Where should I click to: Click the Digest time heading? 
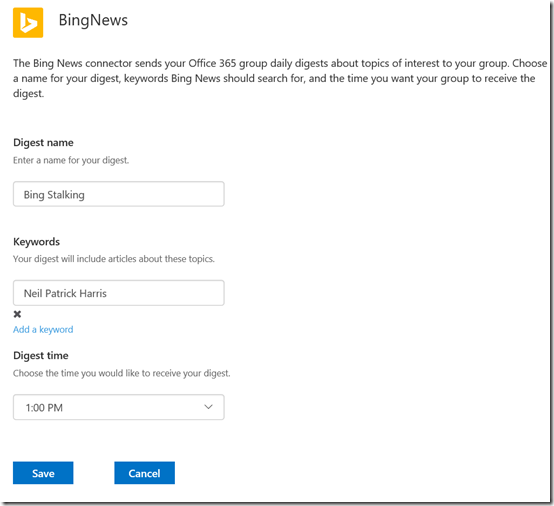41,355
